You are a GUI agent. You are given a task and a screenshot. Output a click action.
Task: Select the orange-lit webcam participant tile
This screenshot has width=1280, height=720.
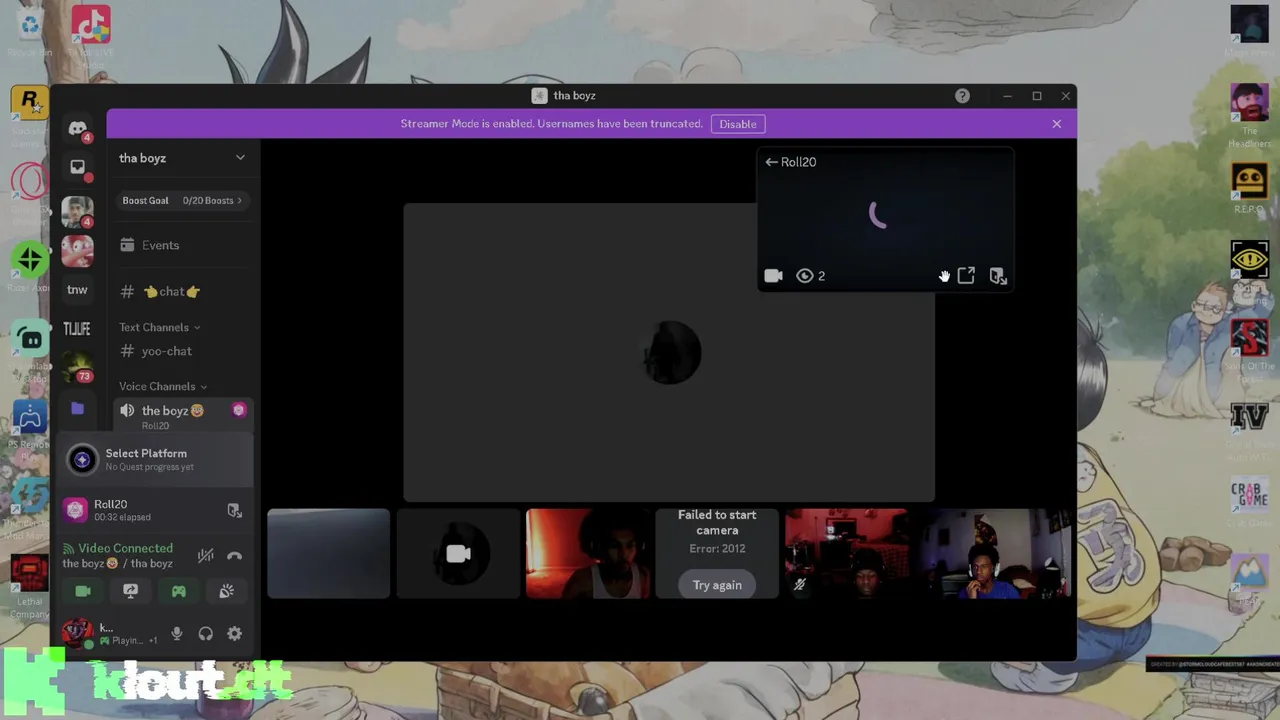click(588, 554)
